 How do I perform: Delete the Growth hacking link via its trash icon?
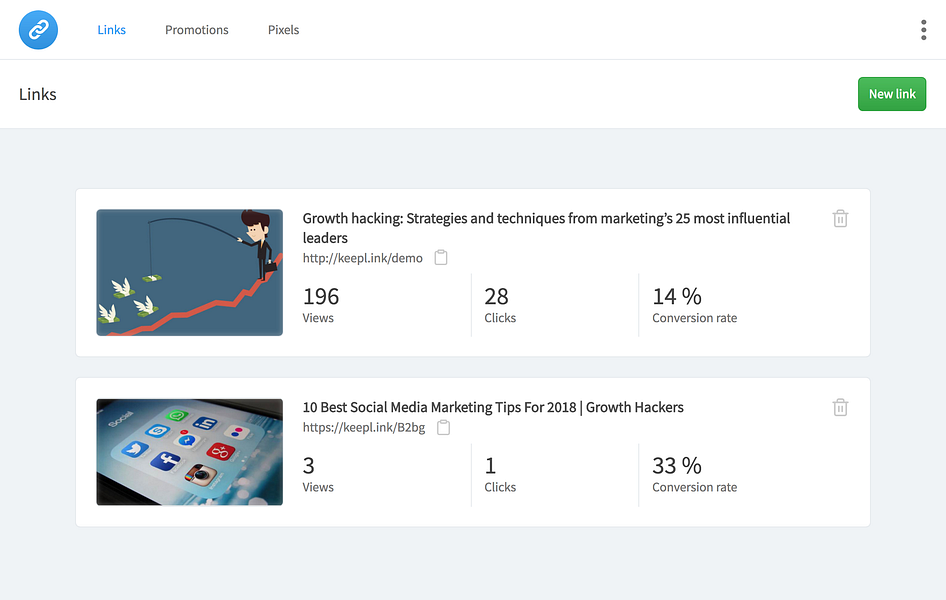tap(840, 218)
